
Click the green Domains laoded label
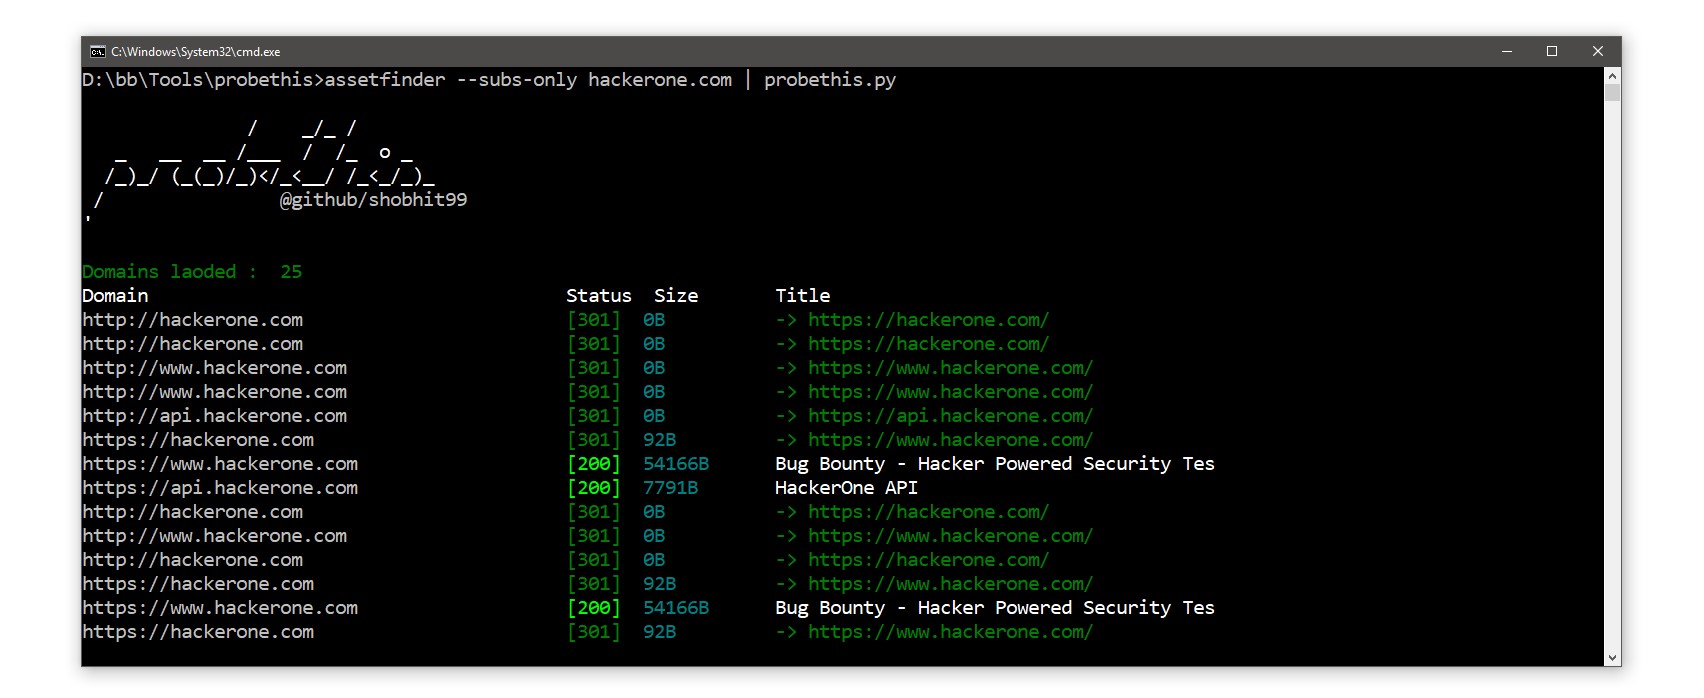pos(170,272)
